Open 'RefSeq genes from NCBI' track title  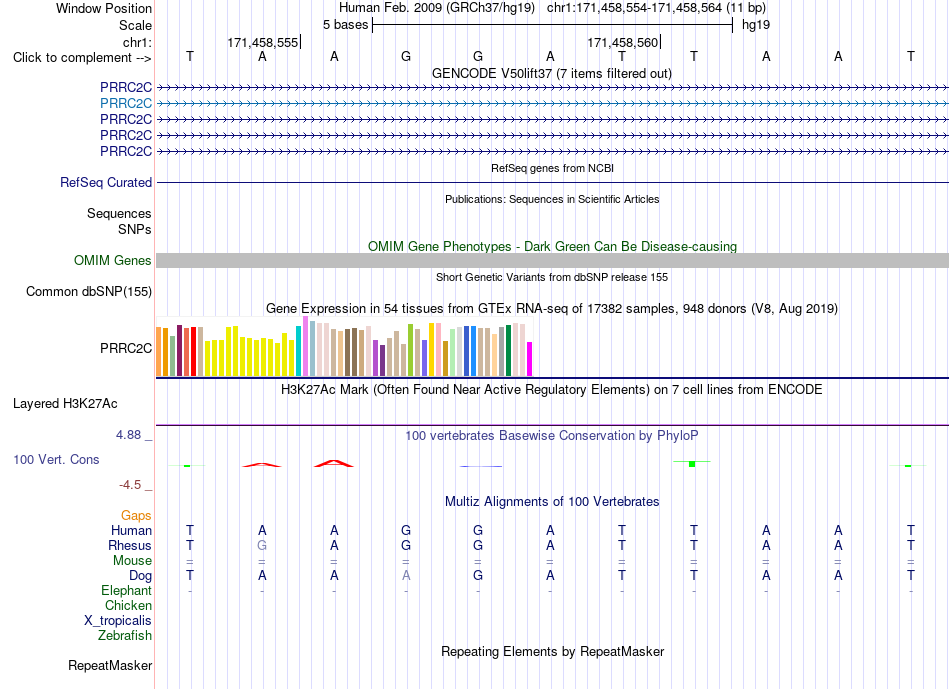pyautogui.click(x=552, y=168)
